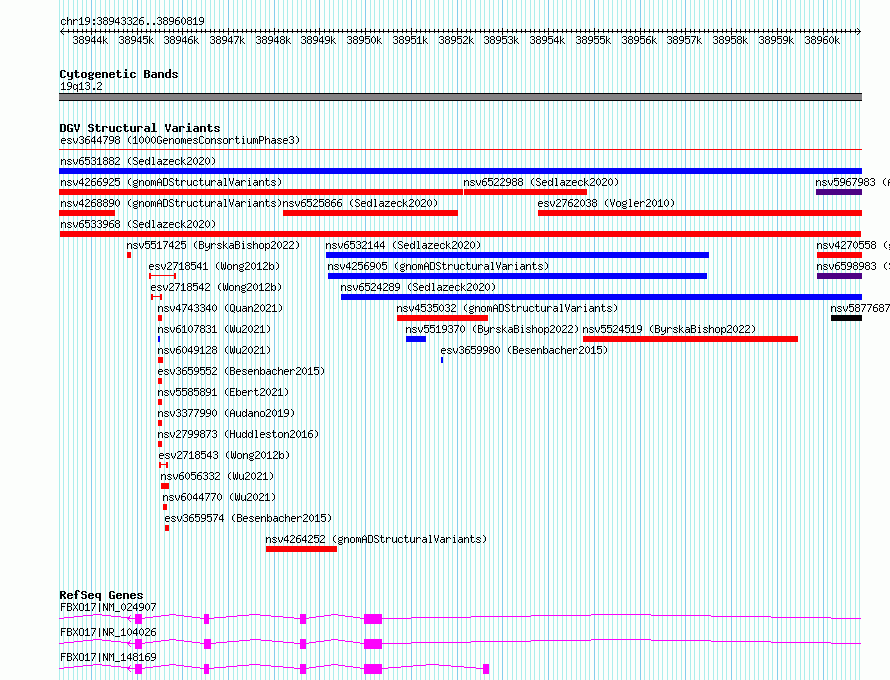Click blue bar under nsv4256905
This screenshot has height=680, width=890.
(x=517, y=276)
